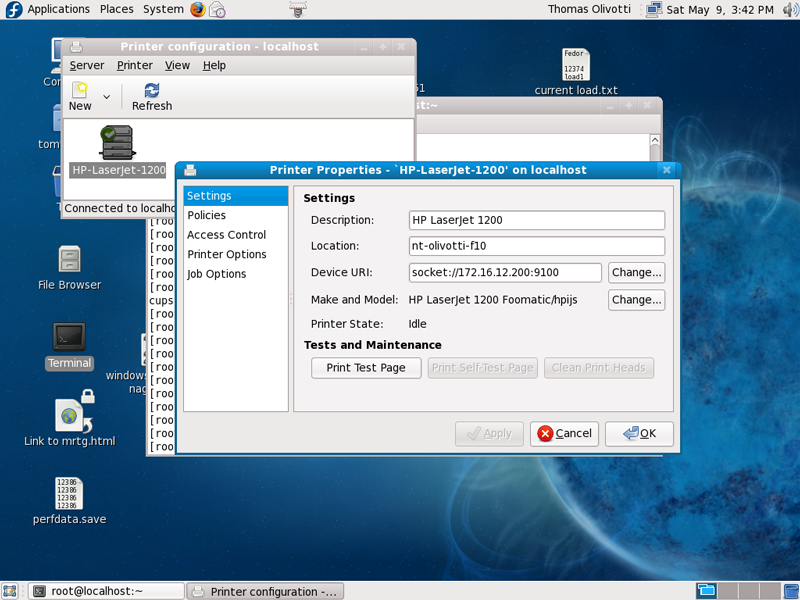Click the terminal window scrollbar up arrow
The width and height of the screenshot is (800, 600).
coord(655,140)
